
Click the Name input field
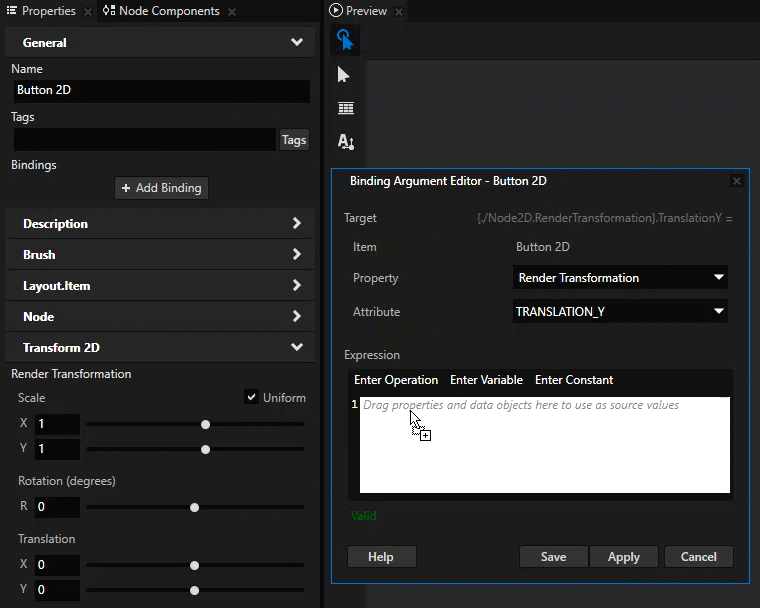160,90
